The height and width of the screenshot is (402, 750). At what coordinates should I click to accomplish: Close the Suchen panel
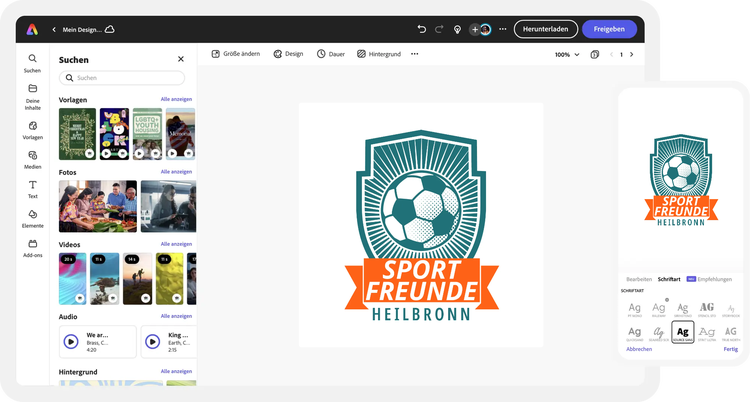[181, 59]
